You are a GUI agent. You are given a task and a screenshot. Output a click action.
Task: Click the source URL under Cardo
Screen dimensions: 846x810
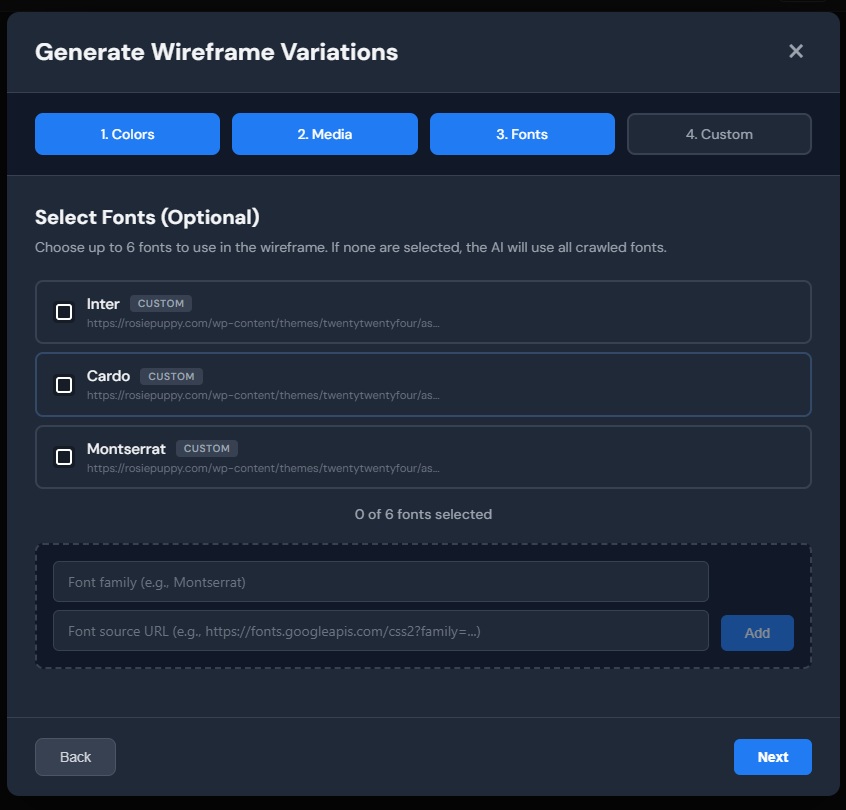262,395
